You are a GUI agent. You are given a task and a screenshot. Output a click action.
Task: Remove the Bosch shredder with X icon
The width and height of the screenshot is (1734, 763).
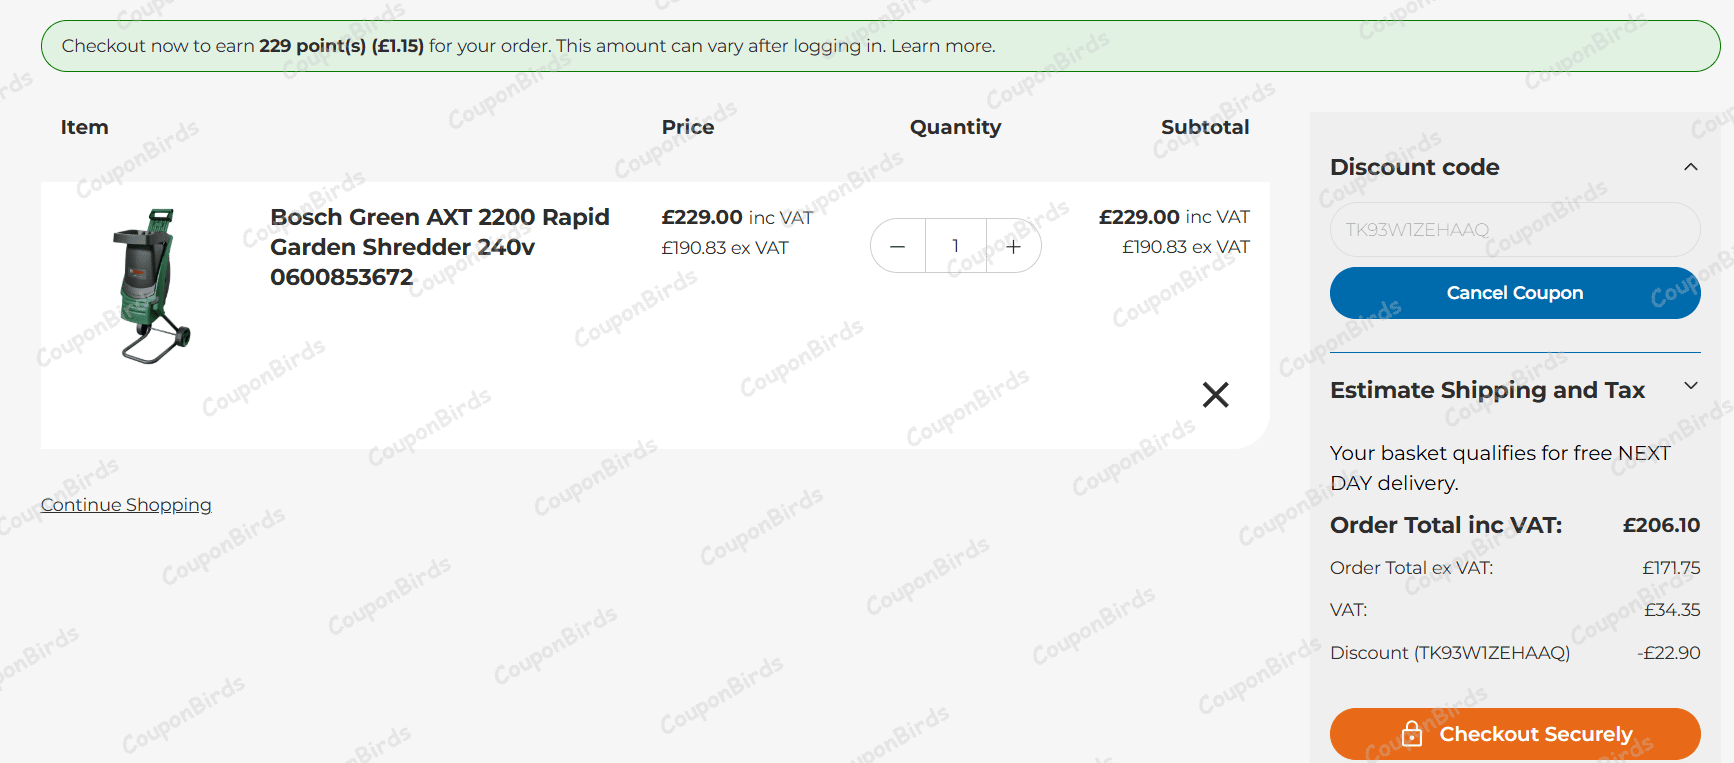point(1215,395)
